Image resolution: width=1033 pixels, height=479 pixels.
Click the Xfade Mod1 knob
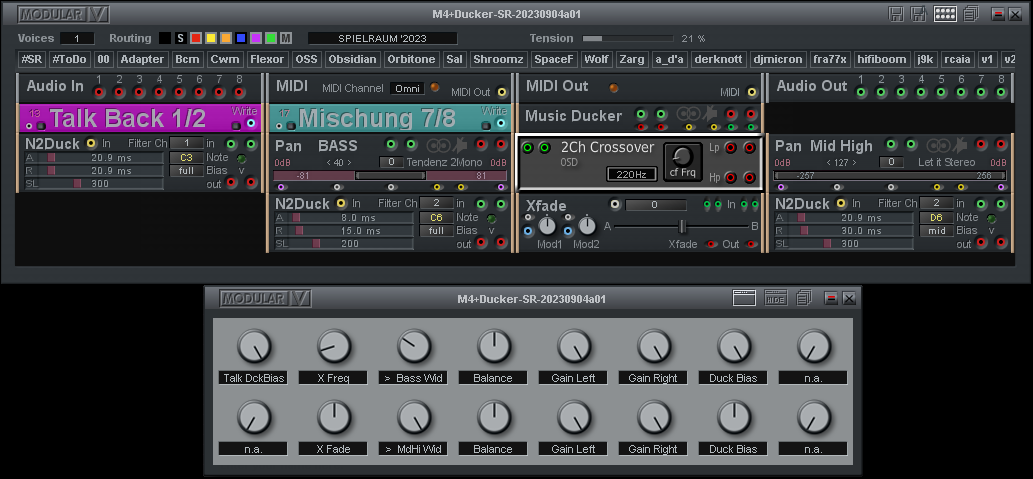click(549, 226)
